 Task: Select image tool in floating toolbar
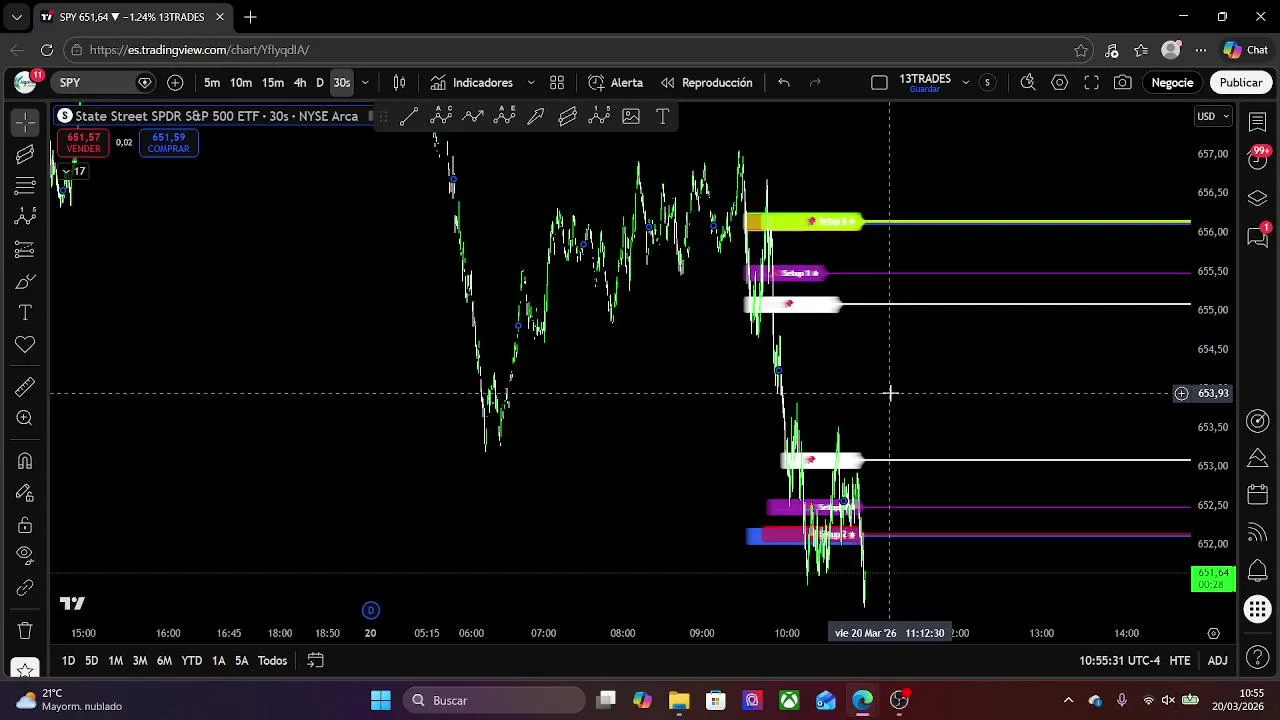(x=631, y=117)
